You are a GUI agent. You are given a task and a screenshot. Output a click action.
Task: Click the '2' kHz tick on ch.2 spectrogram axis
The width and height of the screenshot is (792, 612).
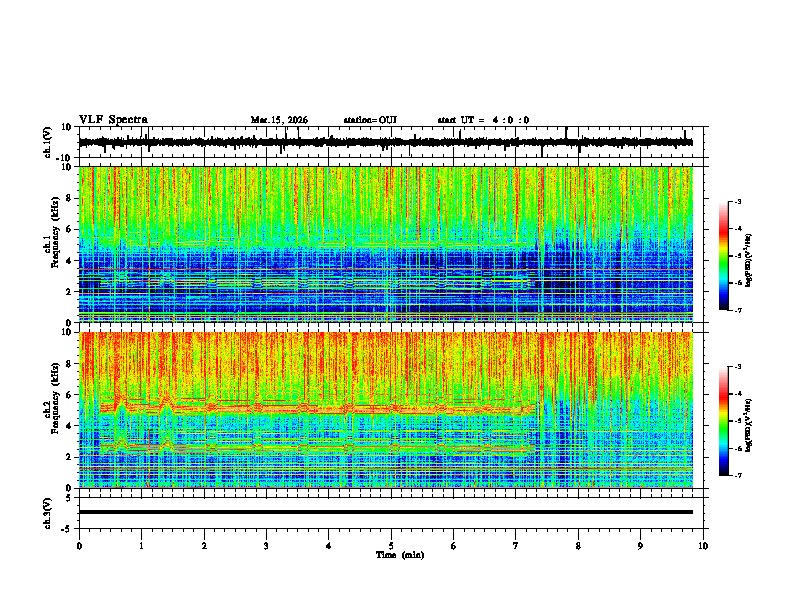[x=69, y=457]
